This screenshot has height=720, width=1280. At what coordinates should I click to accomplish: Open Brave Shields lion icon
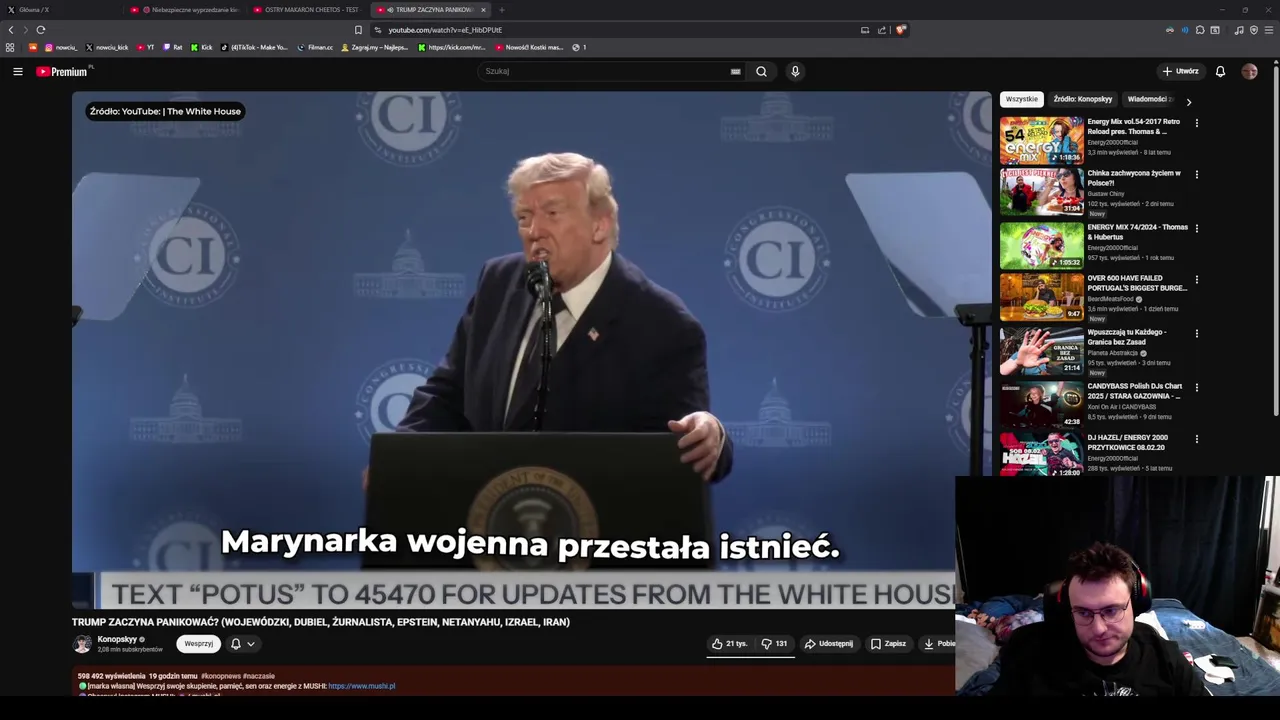901,30
